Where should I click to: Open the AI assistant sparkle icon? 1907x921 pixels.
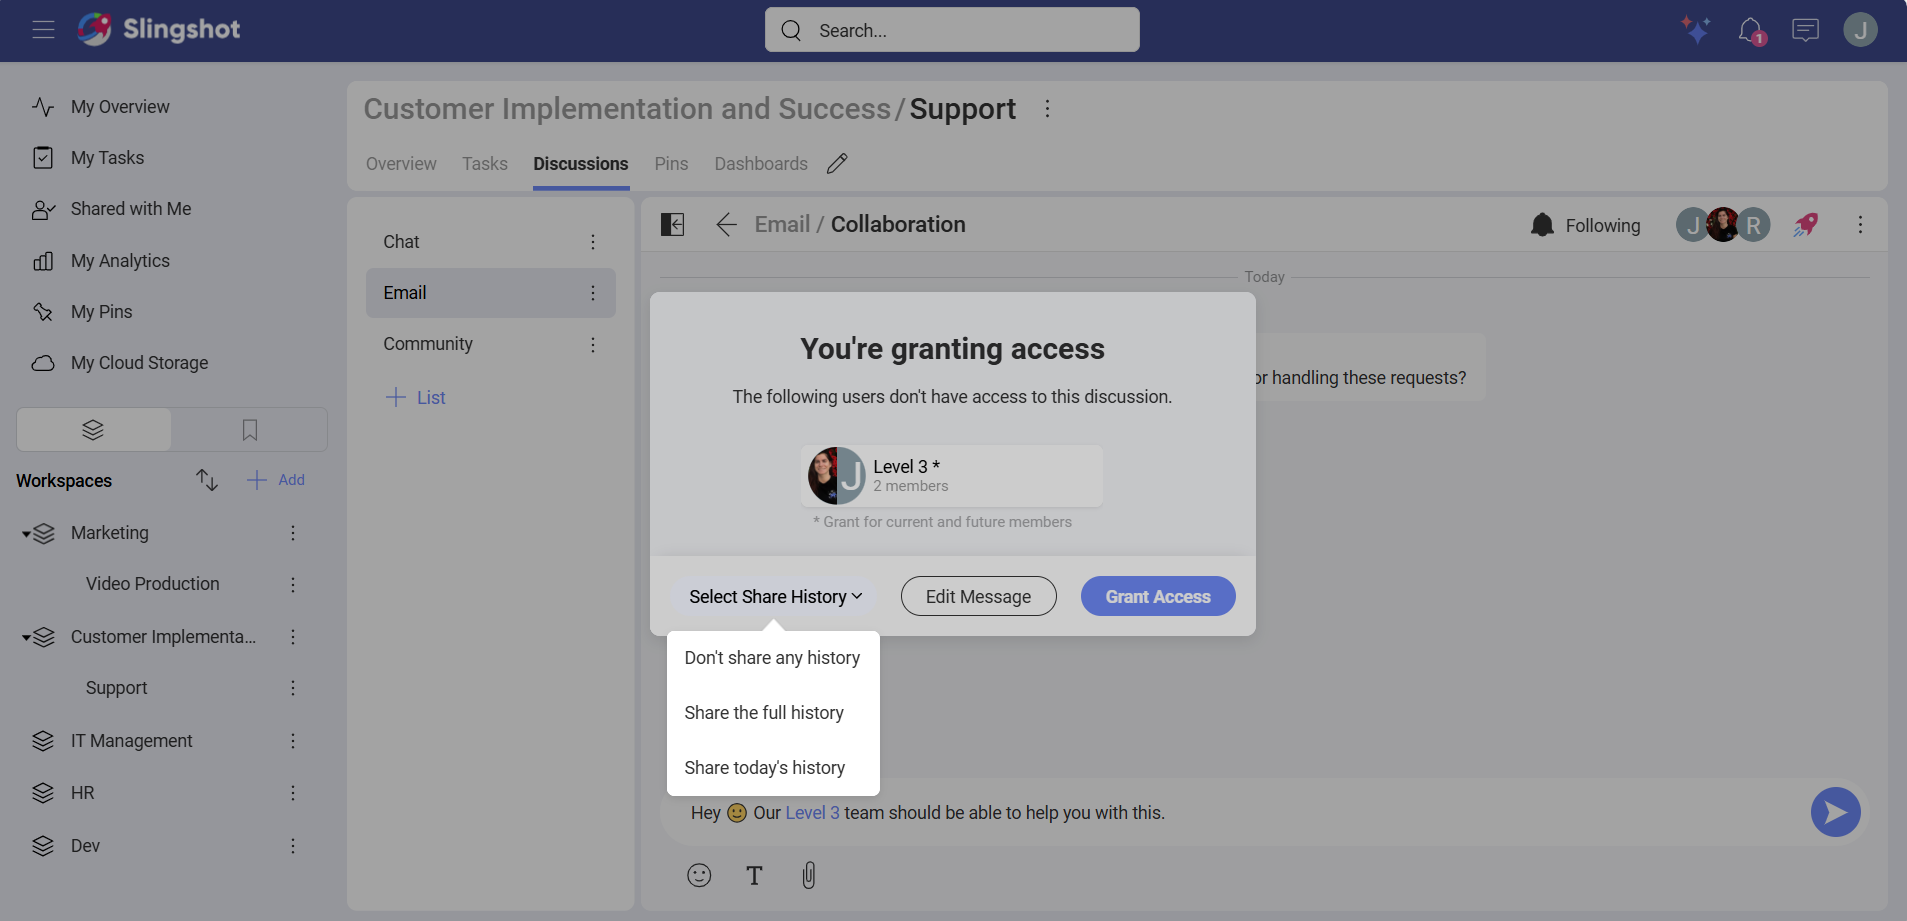click(1695, 30)
